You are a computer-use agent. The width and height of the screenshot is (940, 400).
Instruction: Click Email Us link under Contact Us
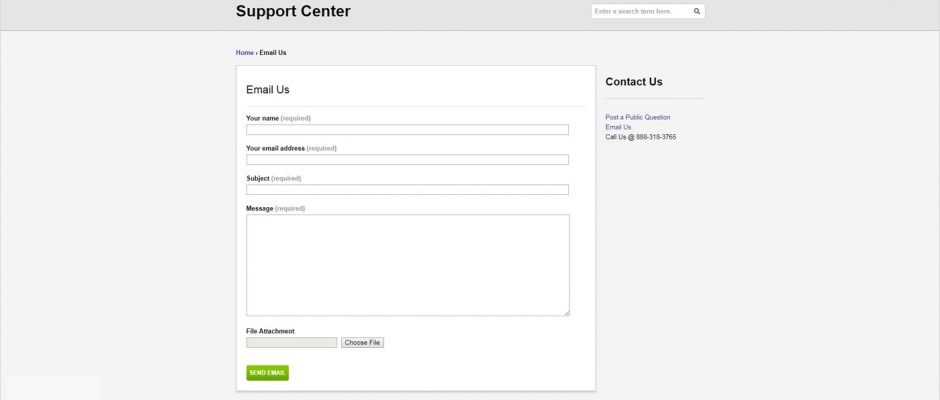[x=618, y=127]
